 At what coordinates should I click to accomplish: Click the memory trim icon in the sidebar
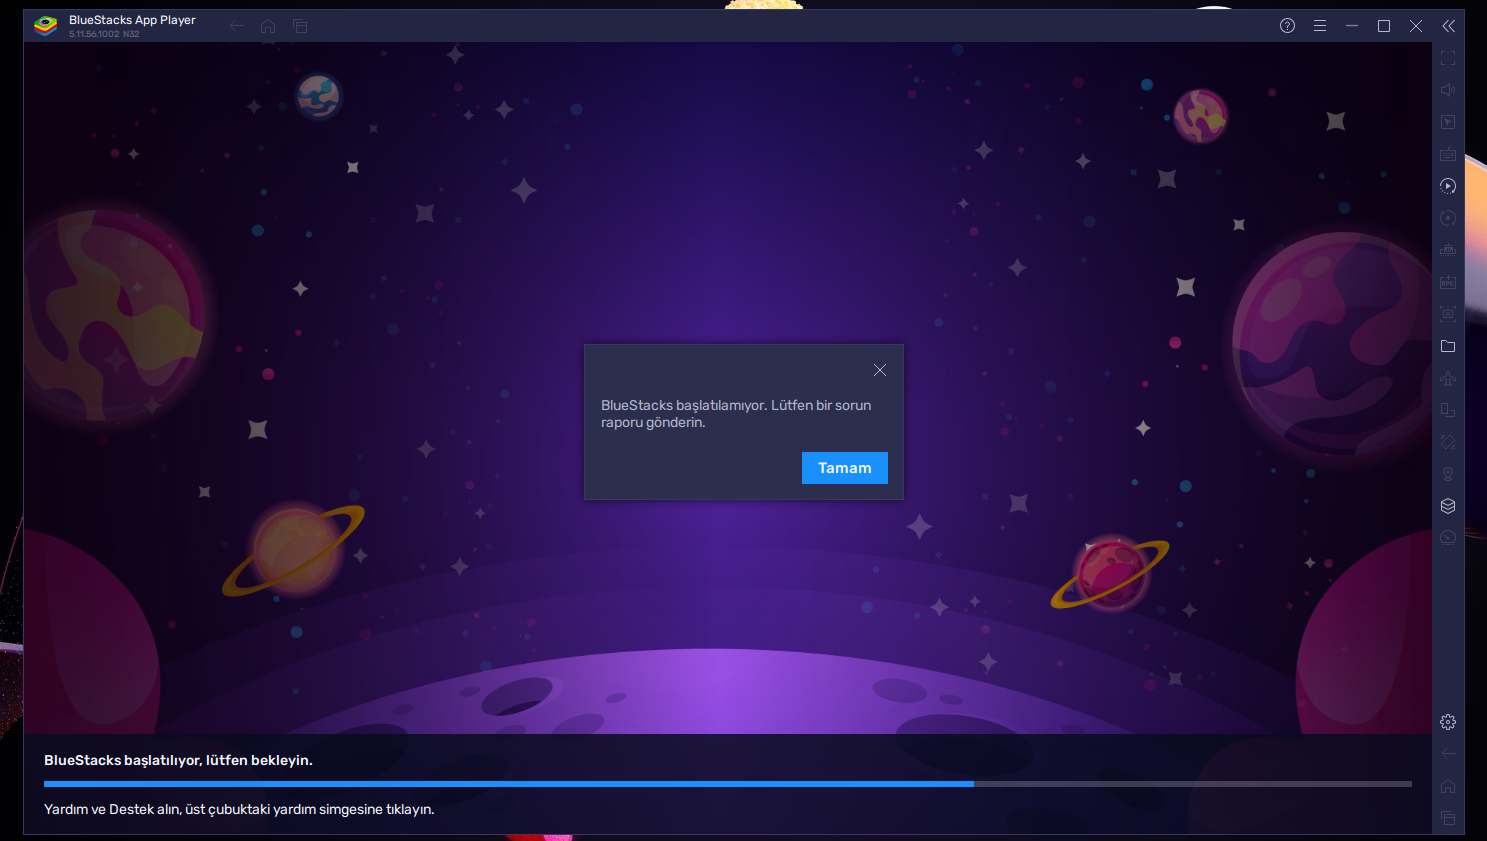pyautogui.click(x=1448, y=250)
